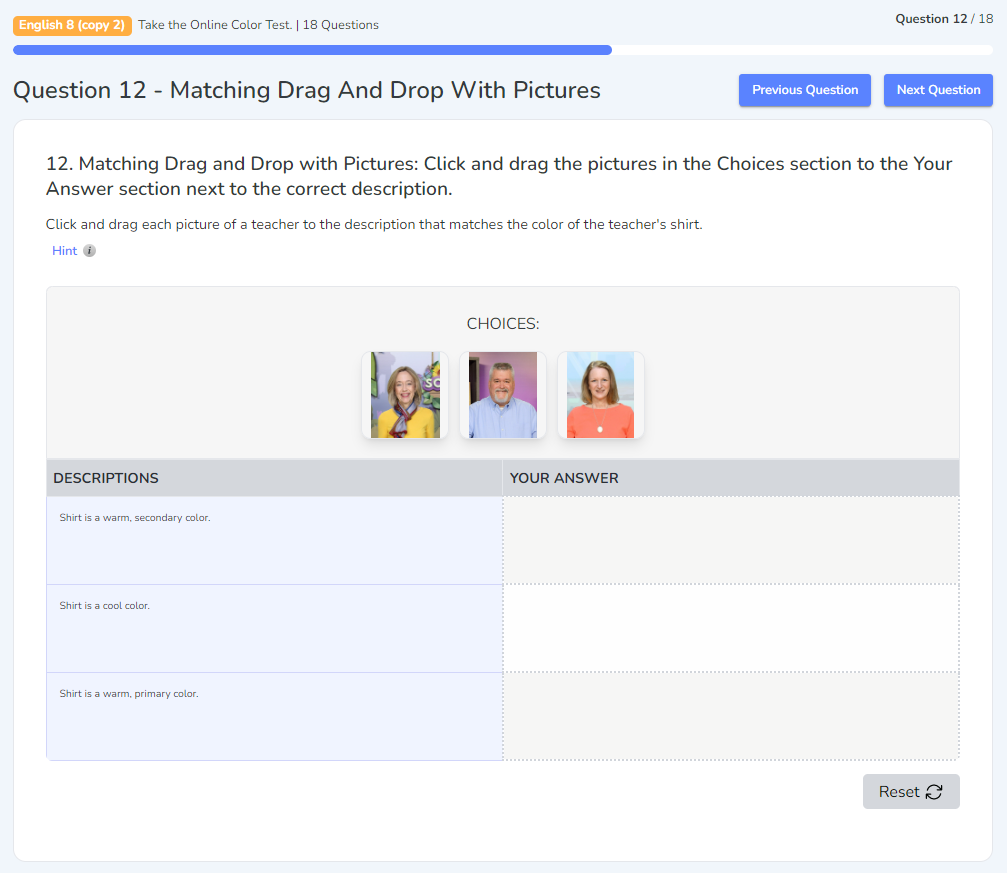Click description 'Shirt is a warm, secondary color.'
Screen dimensions: 1007x873
point(135,518)
